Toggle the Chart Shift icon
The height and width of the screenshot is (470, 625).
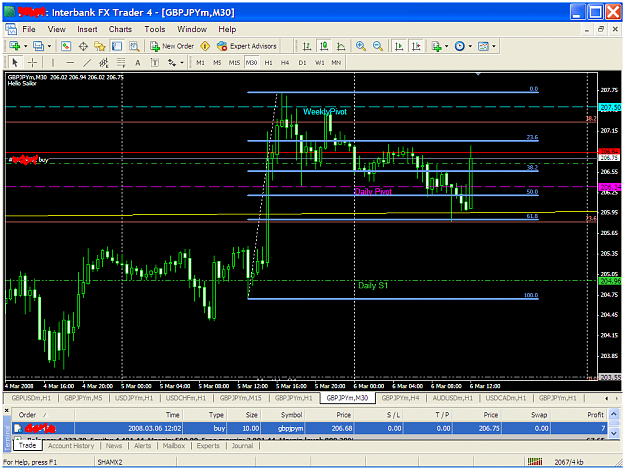[x=416, y=46]
